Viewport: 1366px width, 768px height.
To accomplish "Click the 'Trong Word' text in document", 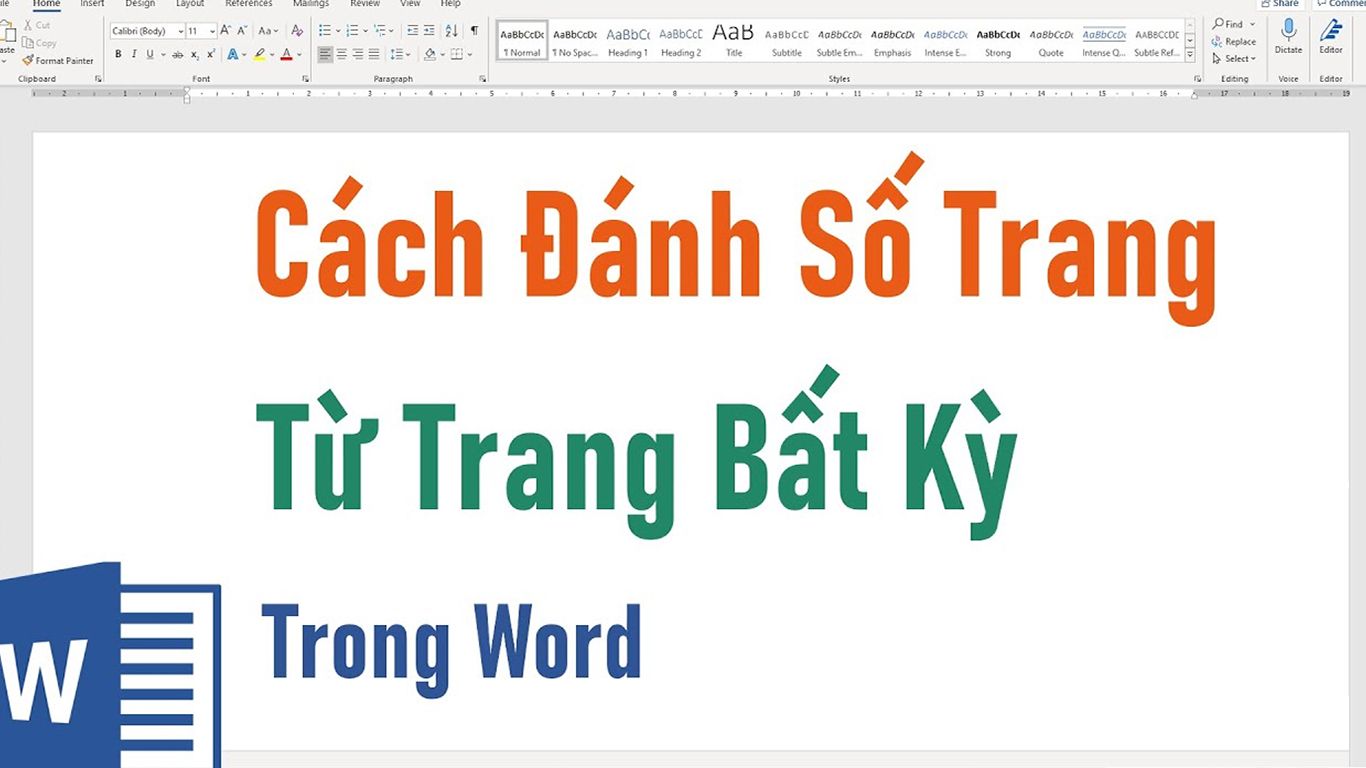I will pos(451,649).
